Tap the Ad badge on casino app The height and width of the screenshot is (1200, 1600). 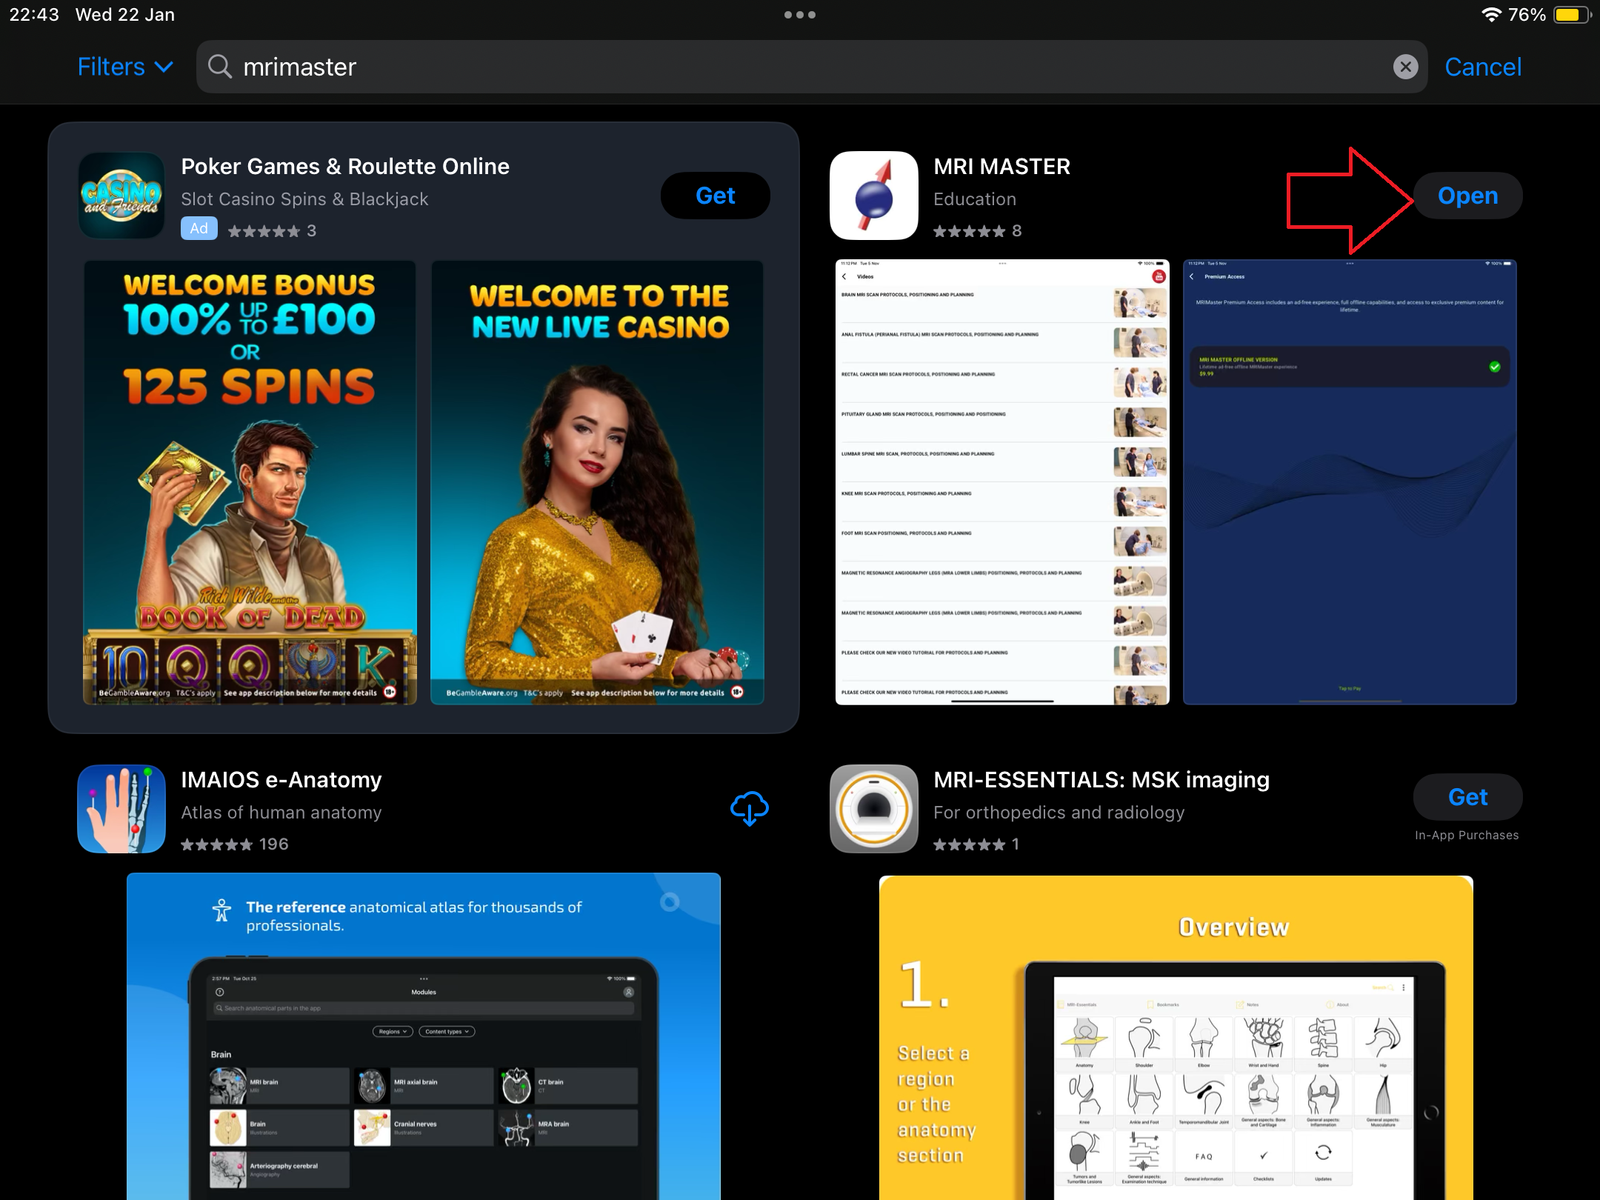(199, 229)
